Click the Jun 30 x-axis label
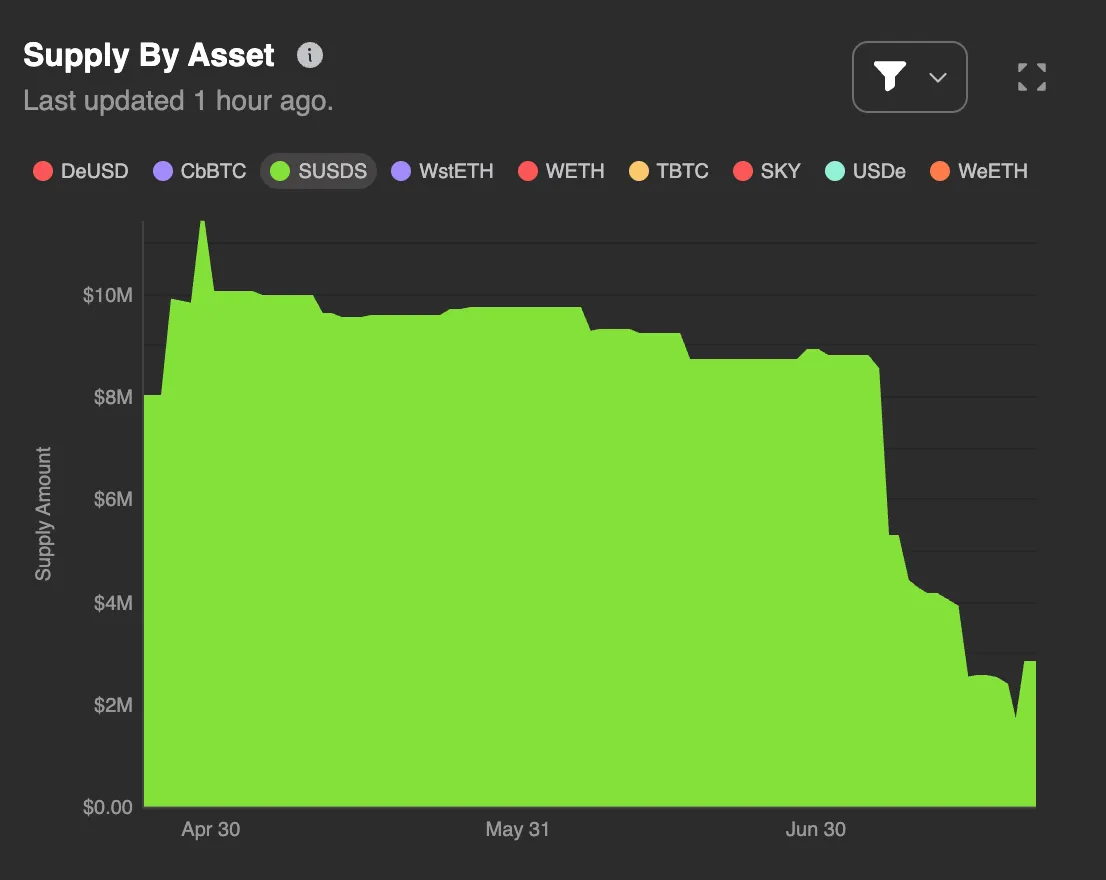The image size is (1106, 880). (816, 829)
